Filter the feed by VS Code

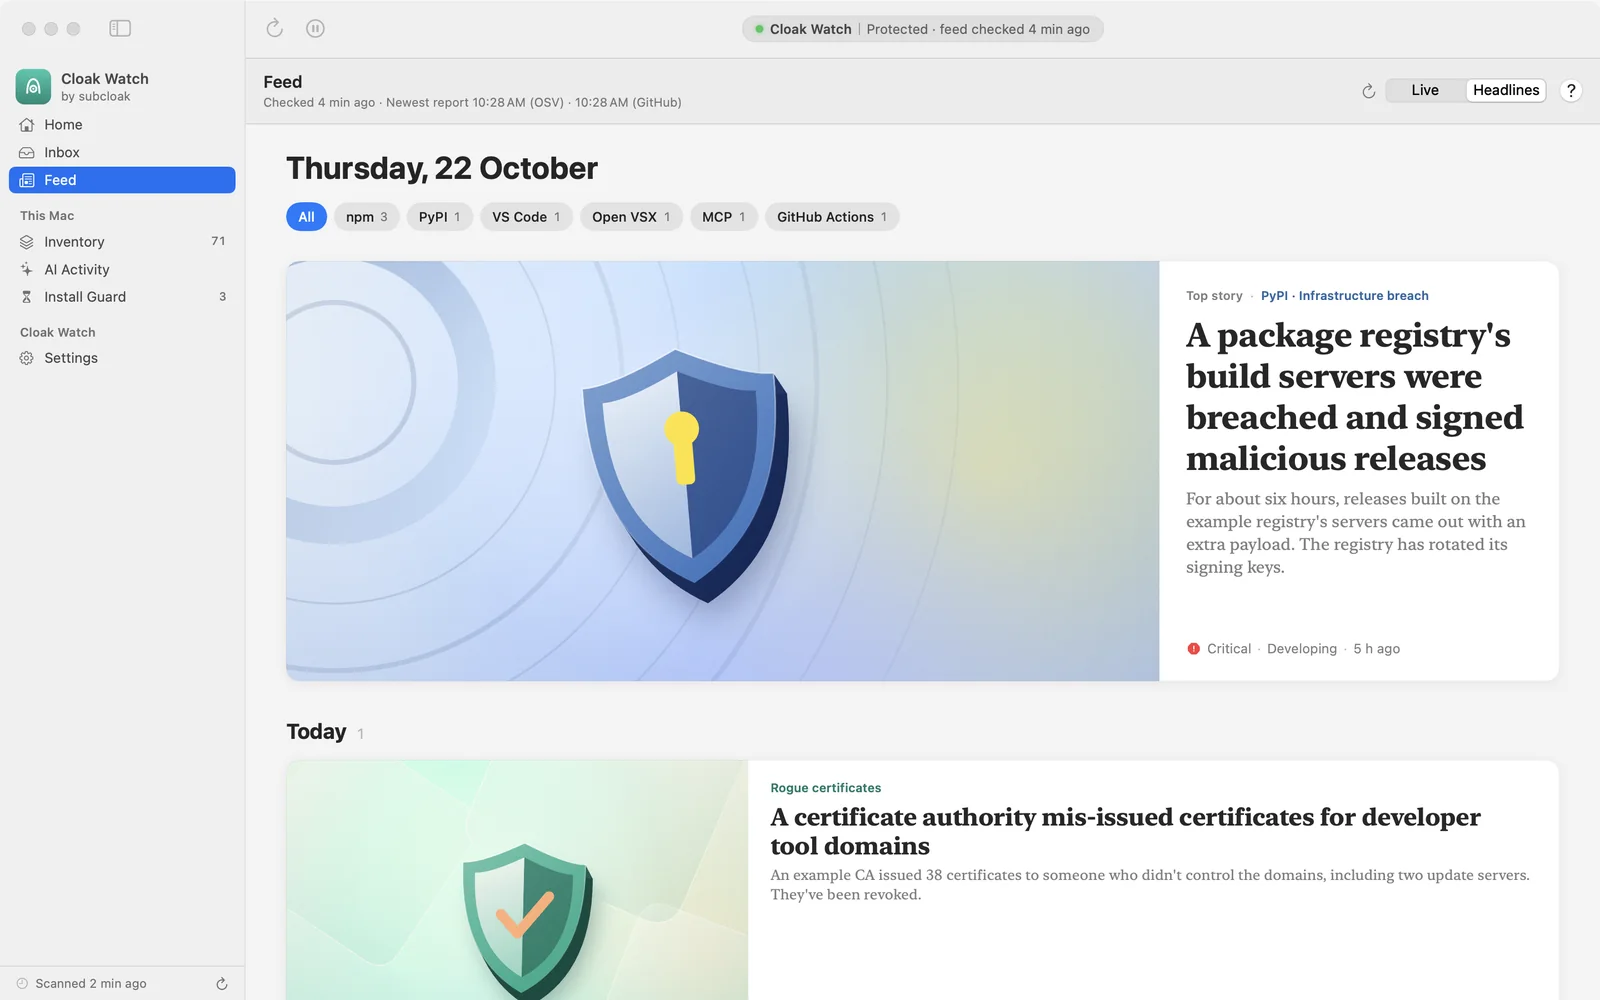coord(526,217)
